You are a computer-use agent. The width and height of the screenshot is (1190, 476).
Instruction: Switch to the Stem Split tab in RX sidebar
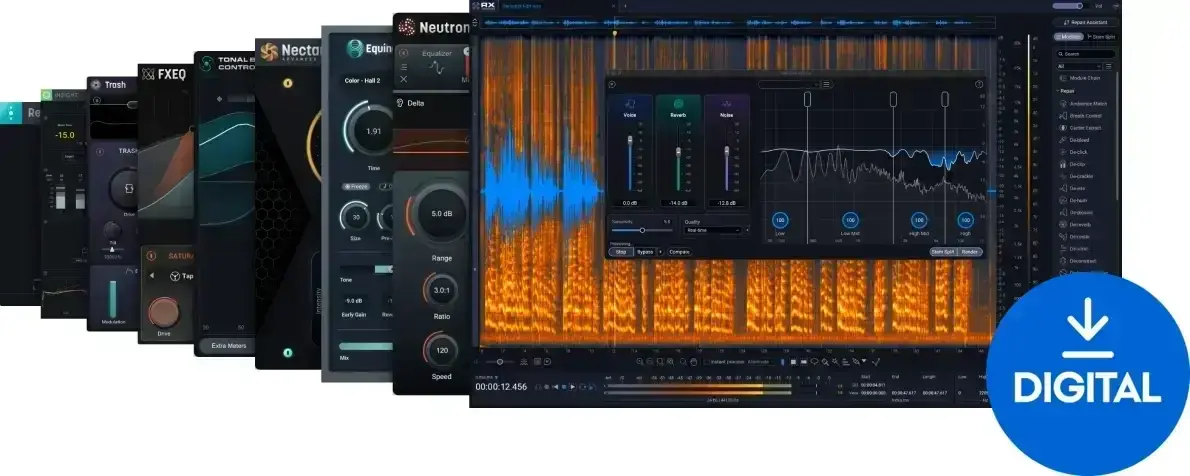[x=1103, y=37]
